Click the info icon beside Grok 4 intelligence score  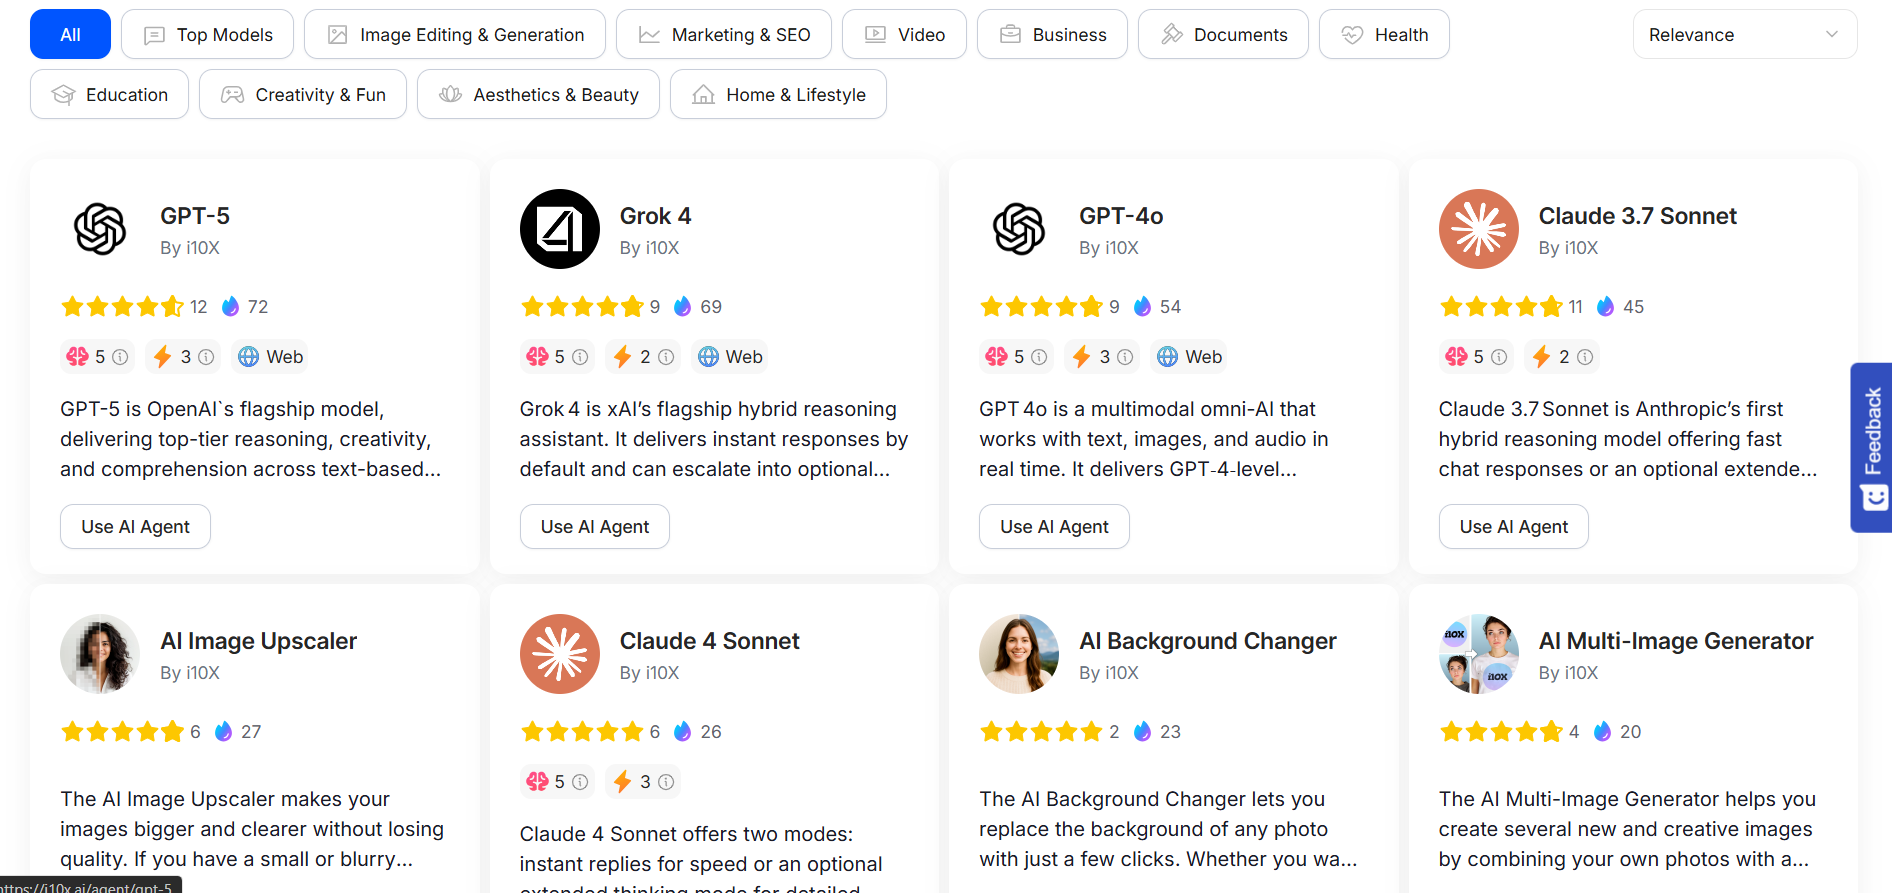[x=580, y=357]
